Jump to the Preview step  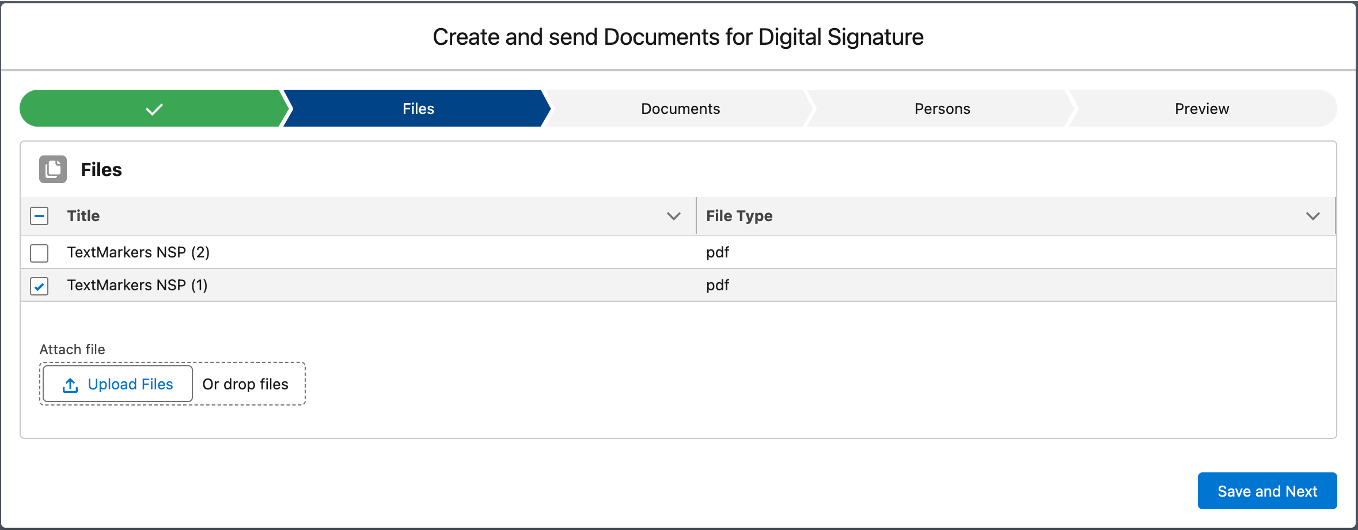tap(1201, 109)
